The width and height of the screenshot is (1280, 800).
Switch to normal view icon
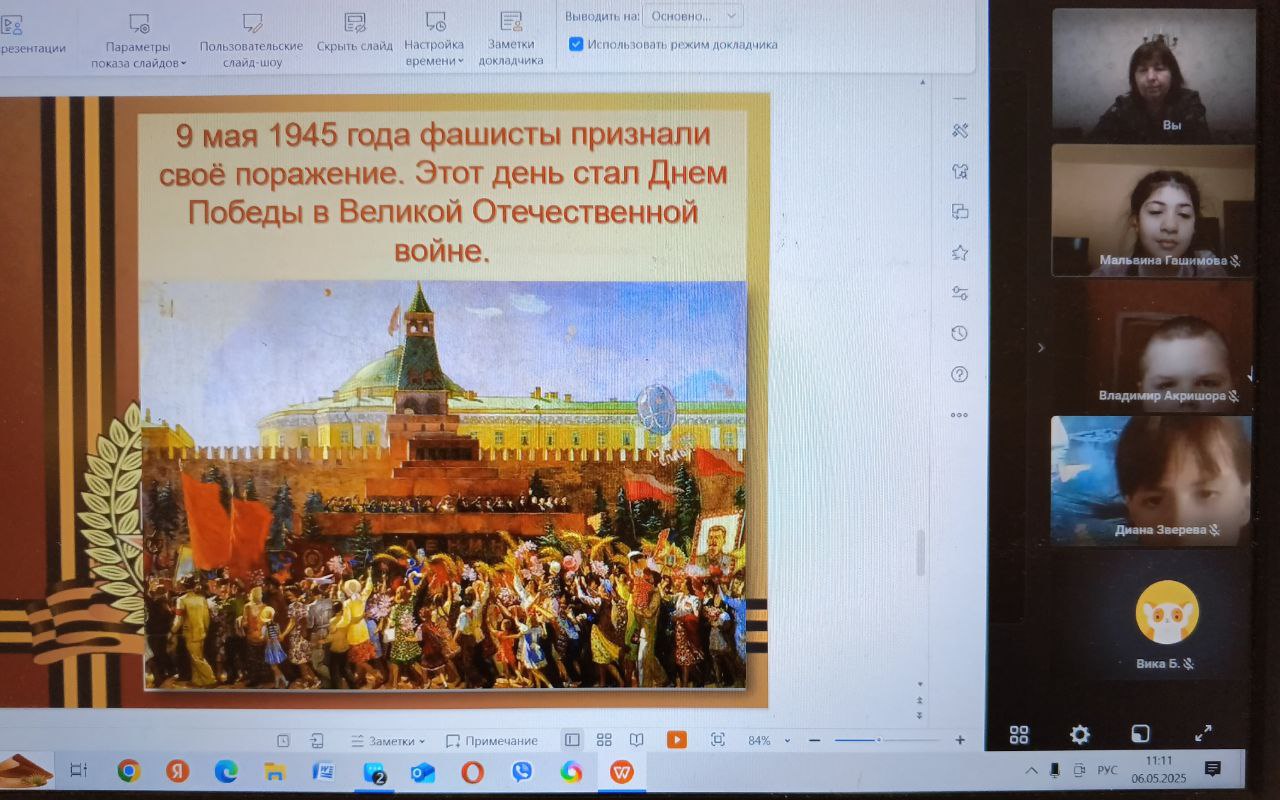pos(572,740)
